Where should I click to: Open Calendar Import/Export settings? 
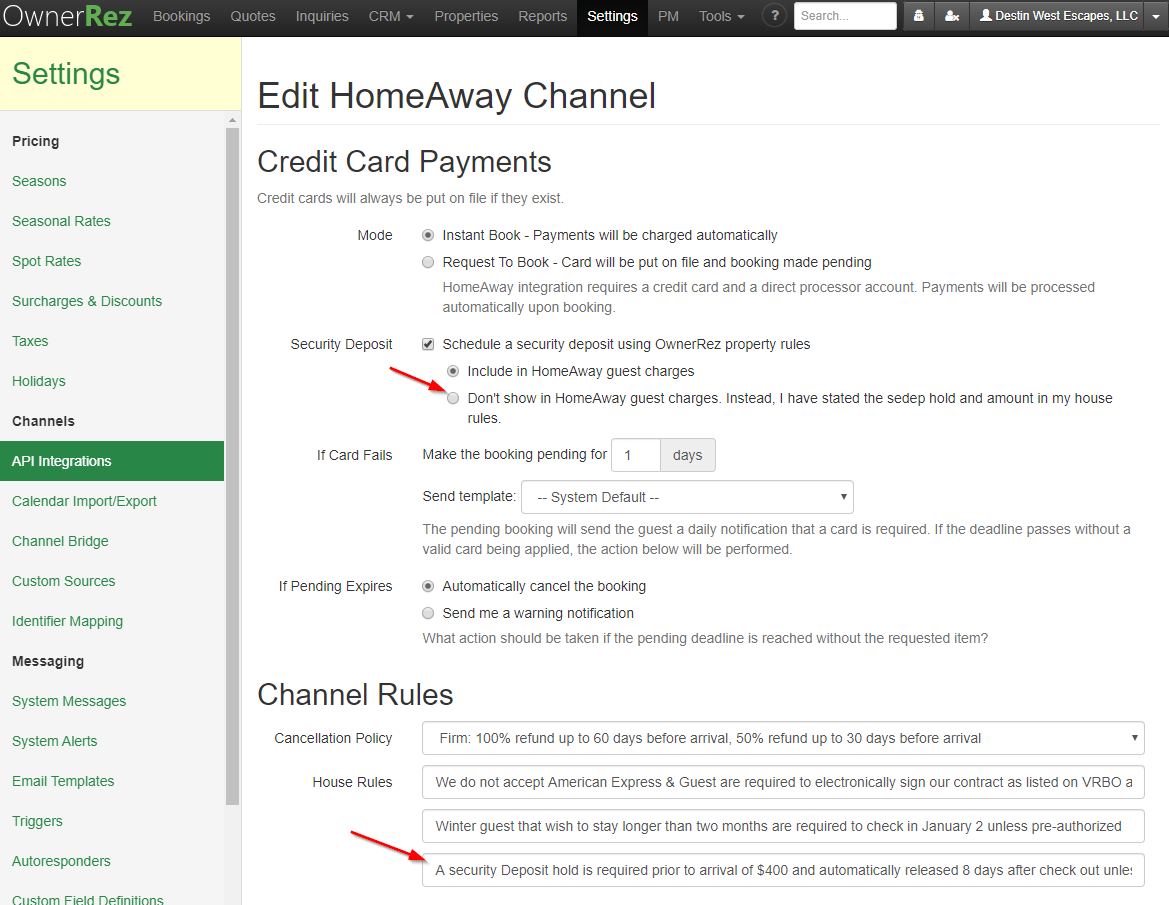click(x=84, y=502)
